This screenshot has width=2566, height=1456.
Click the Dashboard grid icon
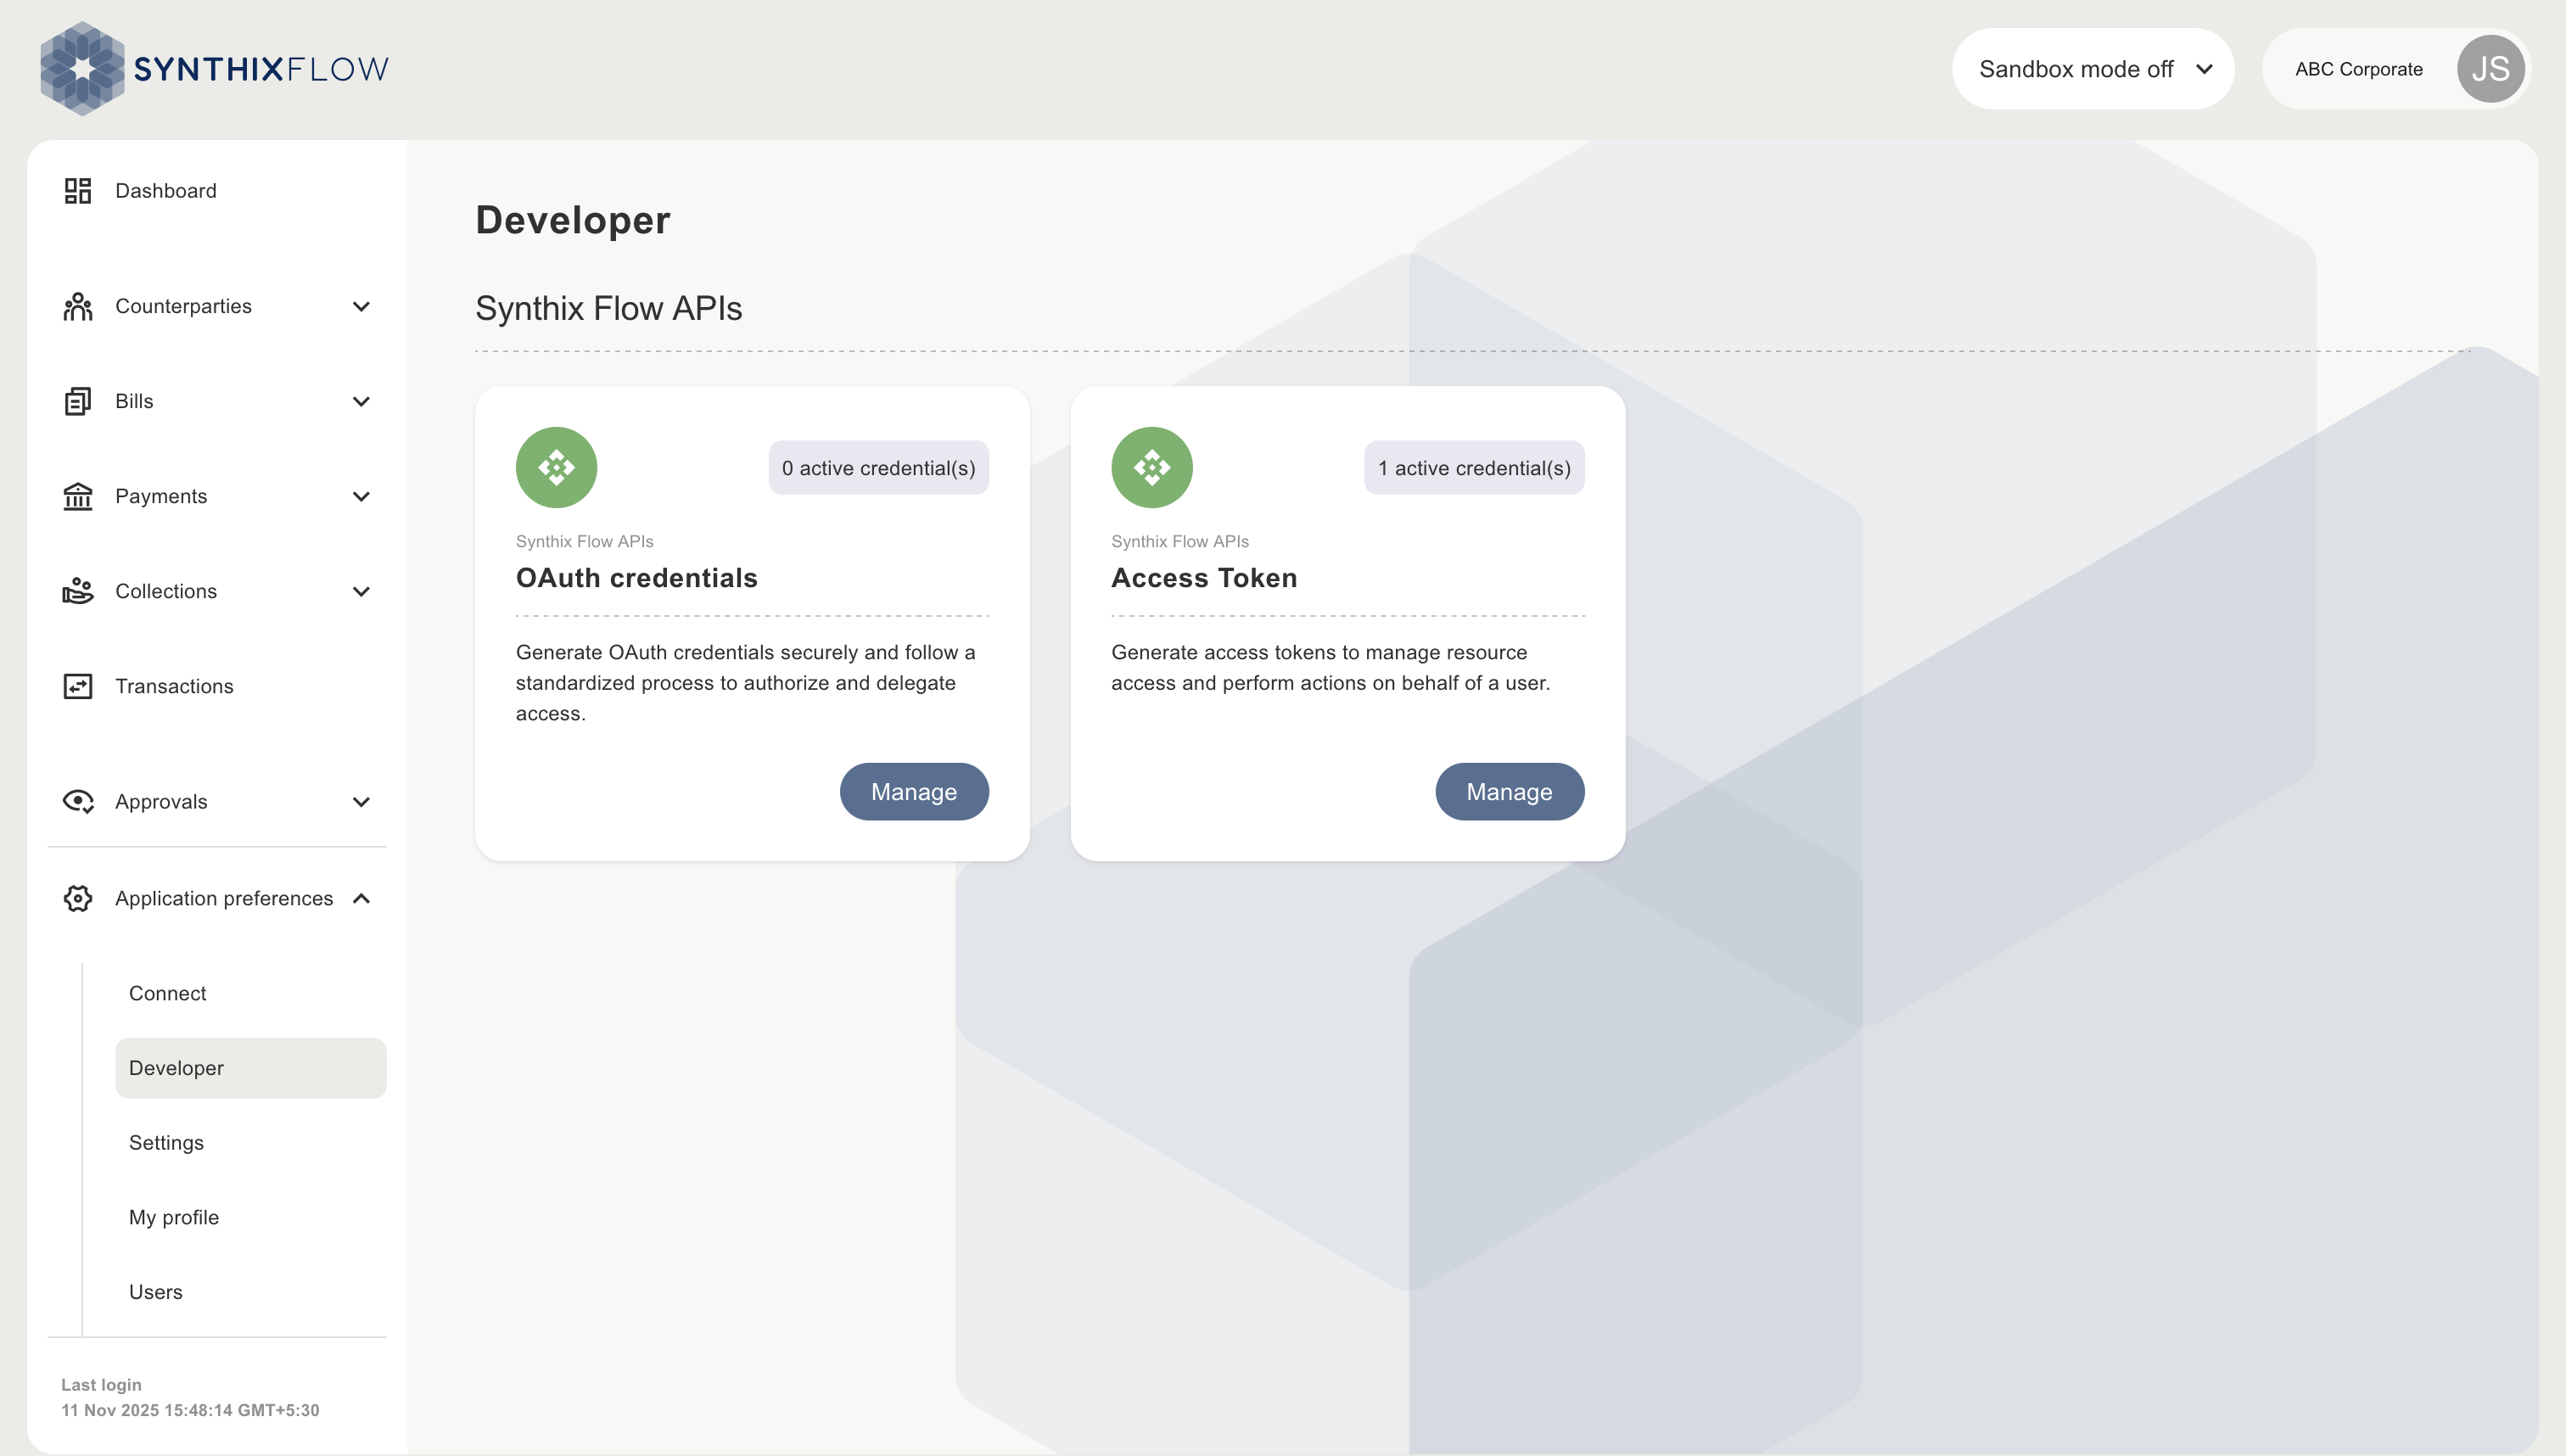click(x=78, y=190)
